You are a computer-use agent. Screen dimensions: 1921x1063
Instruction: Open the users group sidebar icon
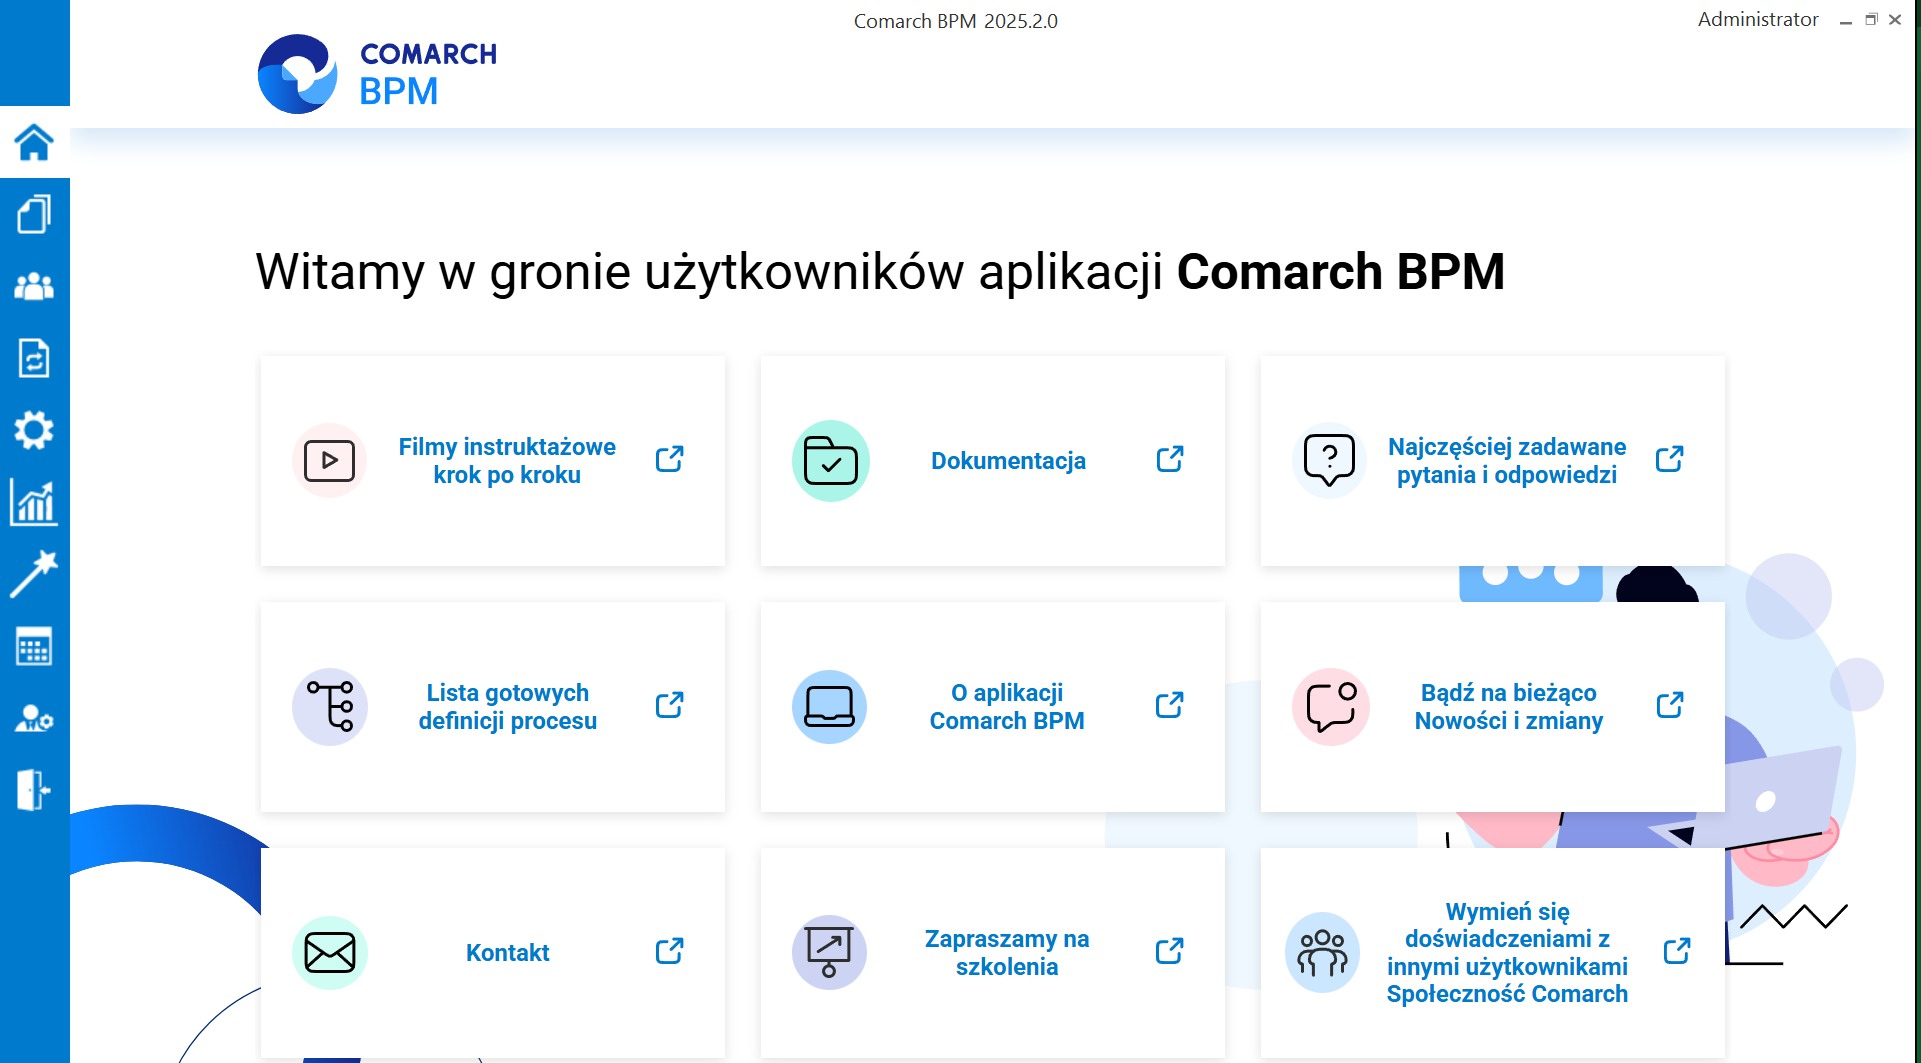[34, 287]
